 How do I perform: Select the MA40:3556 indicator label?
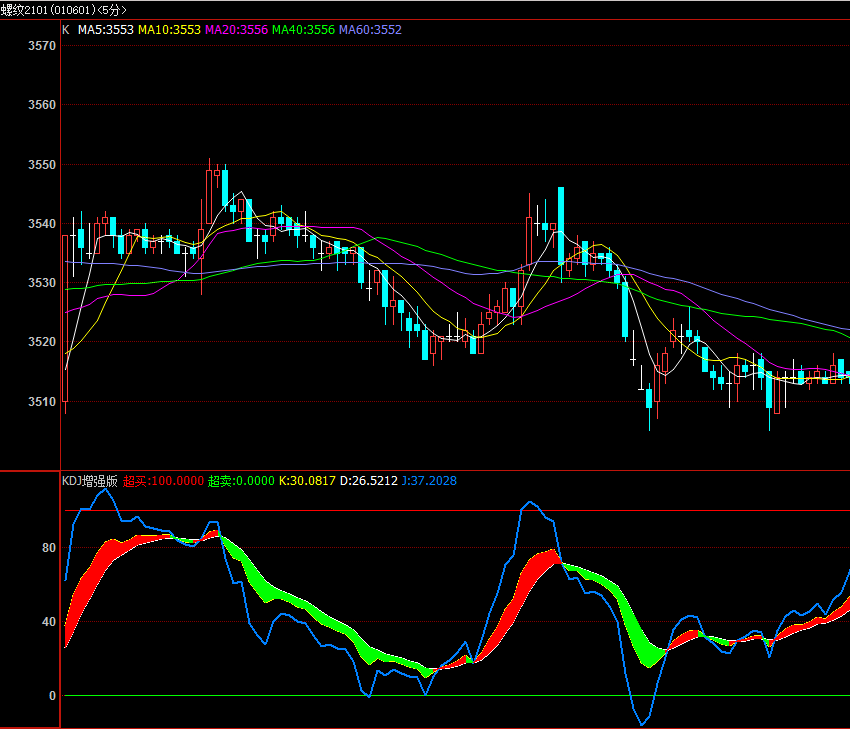pyautogui.click(x=304, y=30)
